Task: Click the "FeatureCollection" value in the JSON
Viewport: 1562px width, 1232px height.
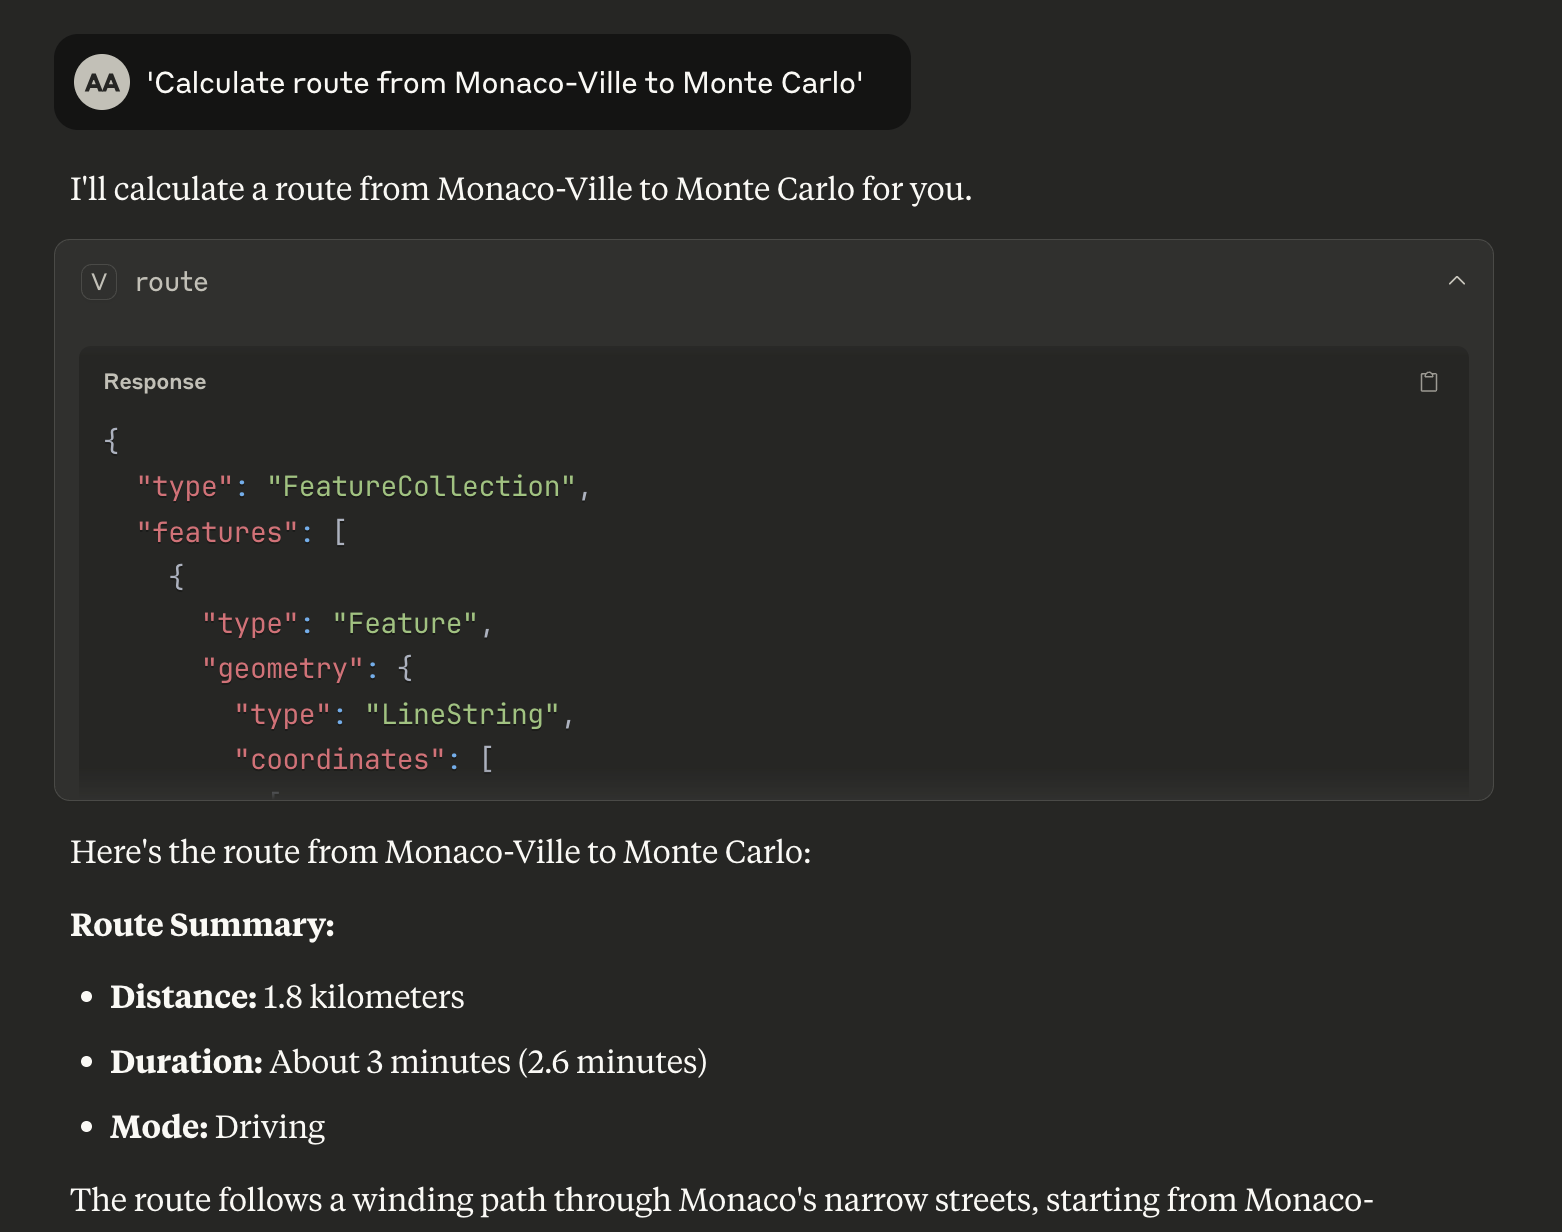Action: point(421,487)
